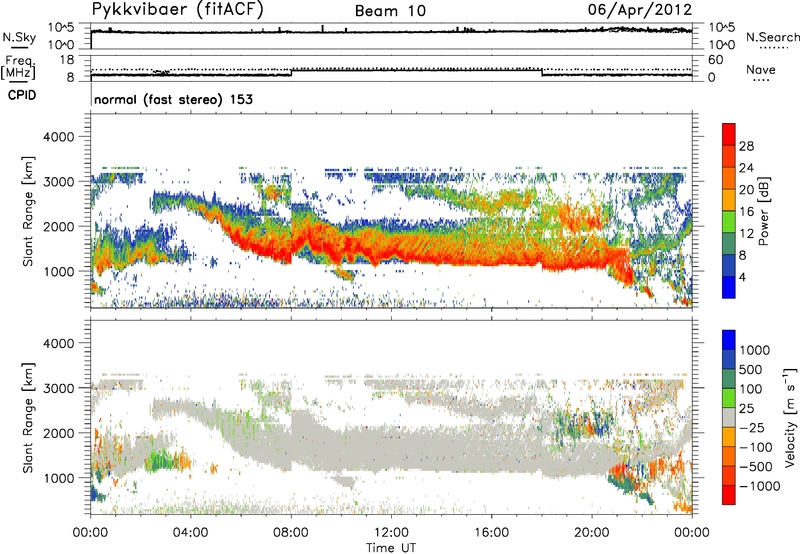Click the 3000 tick on power panel
800x554 pixels.
pos(58,182)
